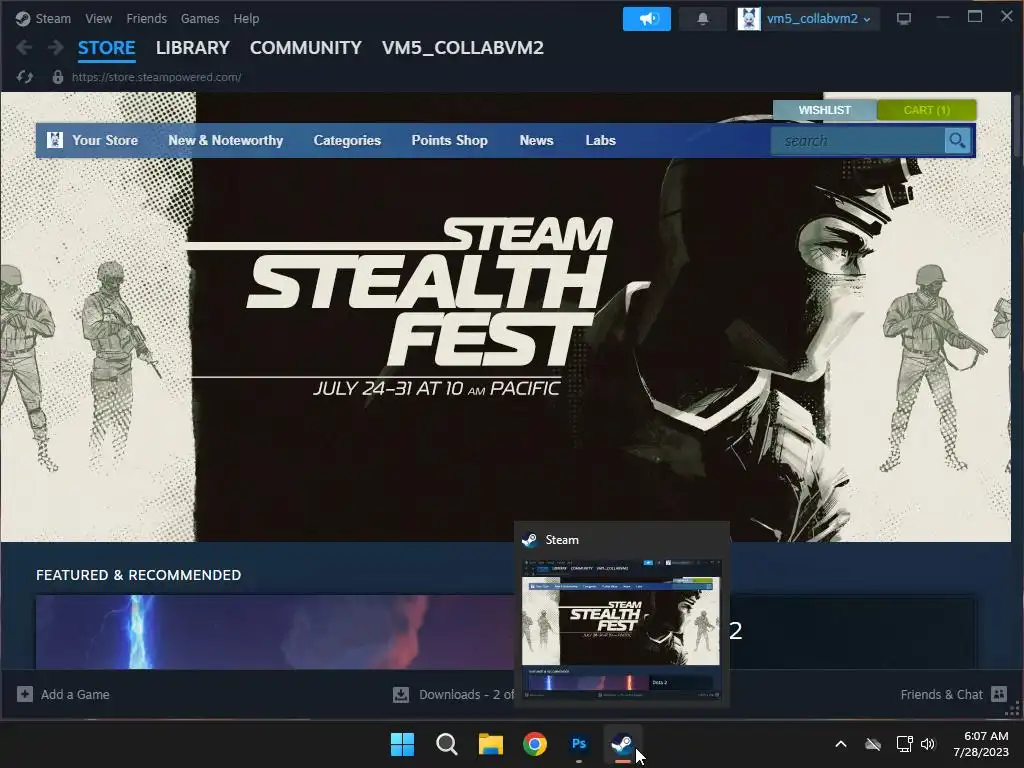Click the Big Picture mode monitor icon
This screenshot has width=1024, height=768.
(904, 19)
